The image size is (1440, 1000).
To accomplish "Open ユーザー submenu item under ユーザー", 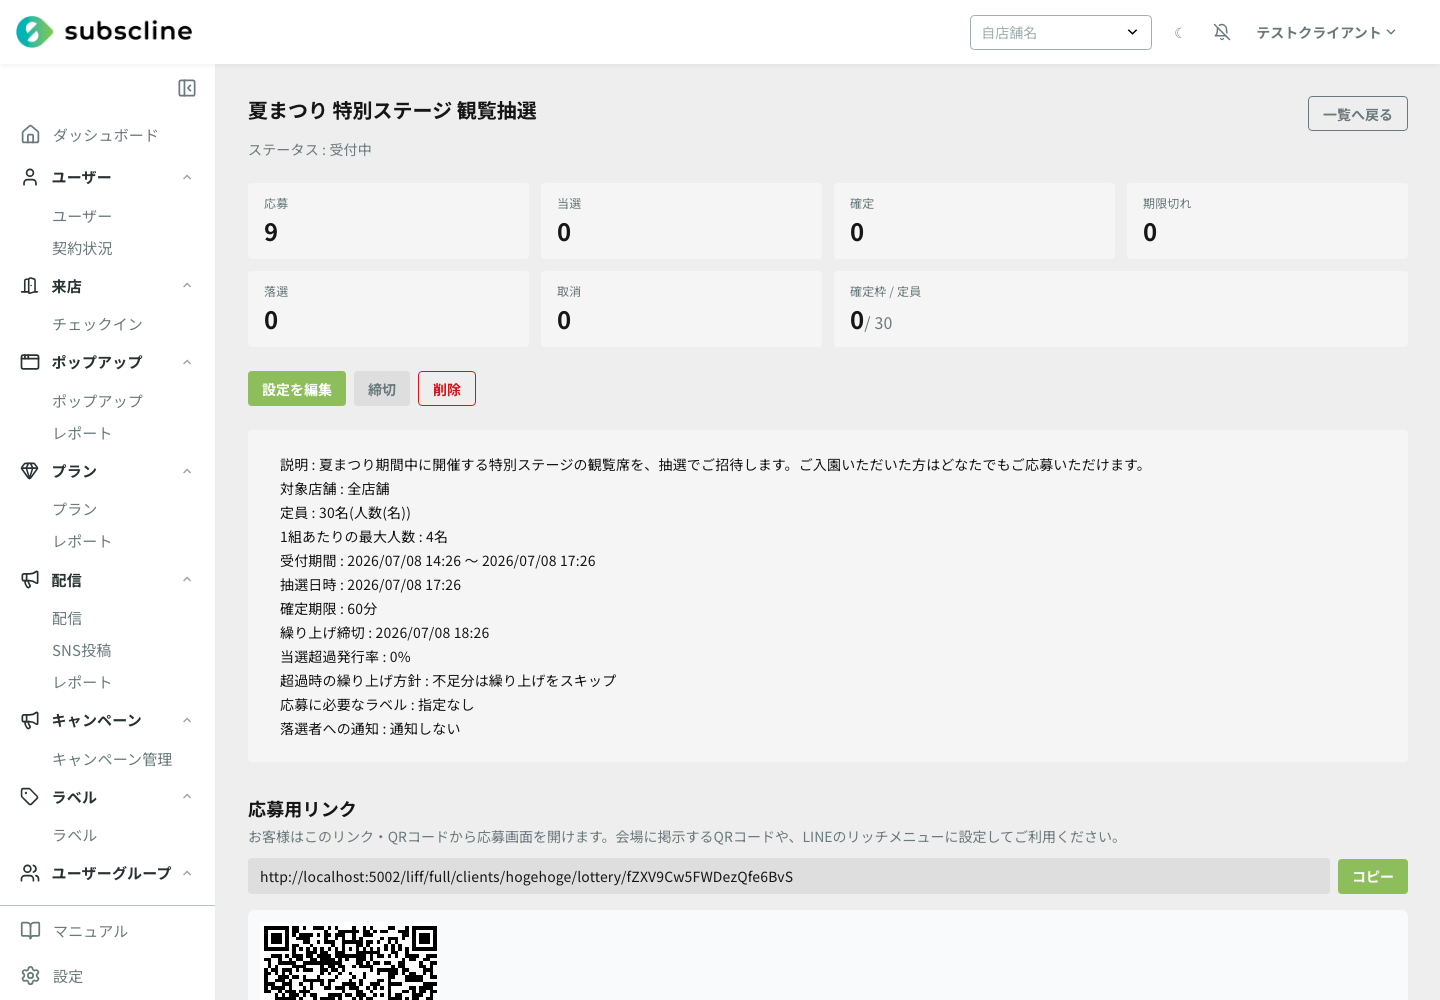I will point(82,216).
